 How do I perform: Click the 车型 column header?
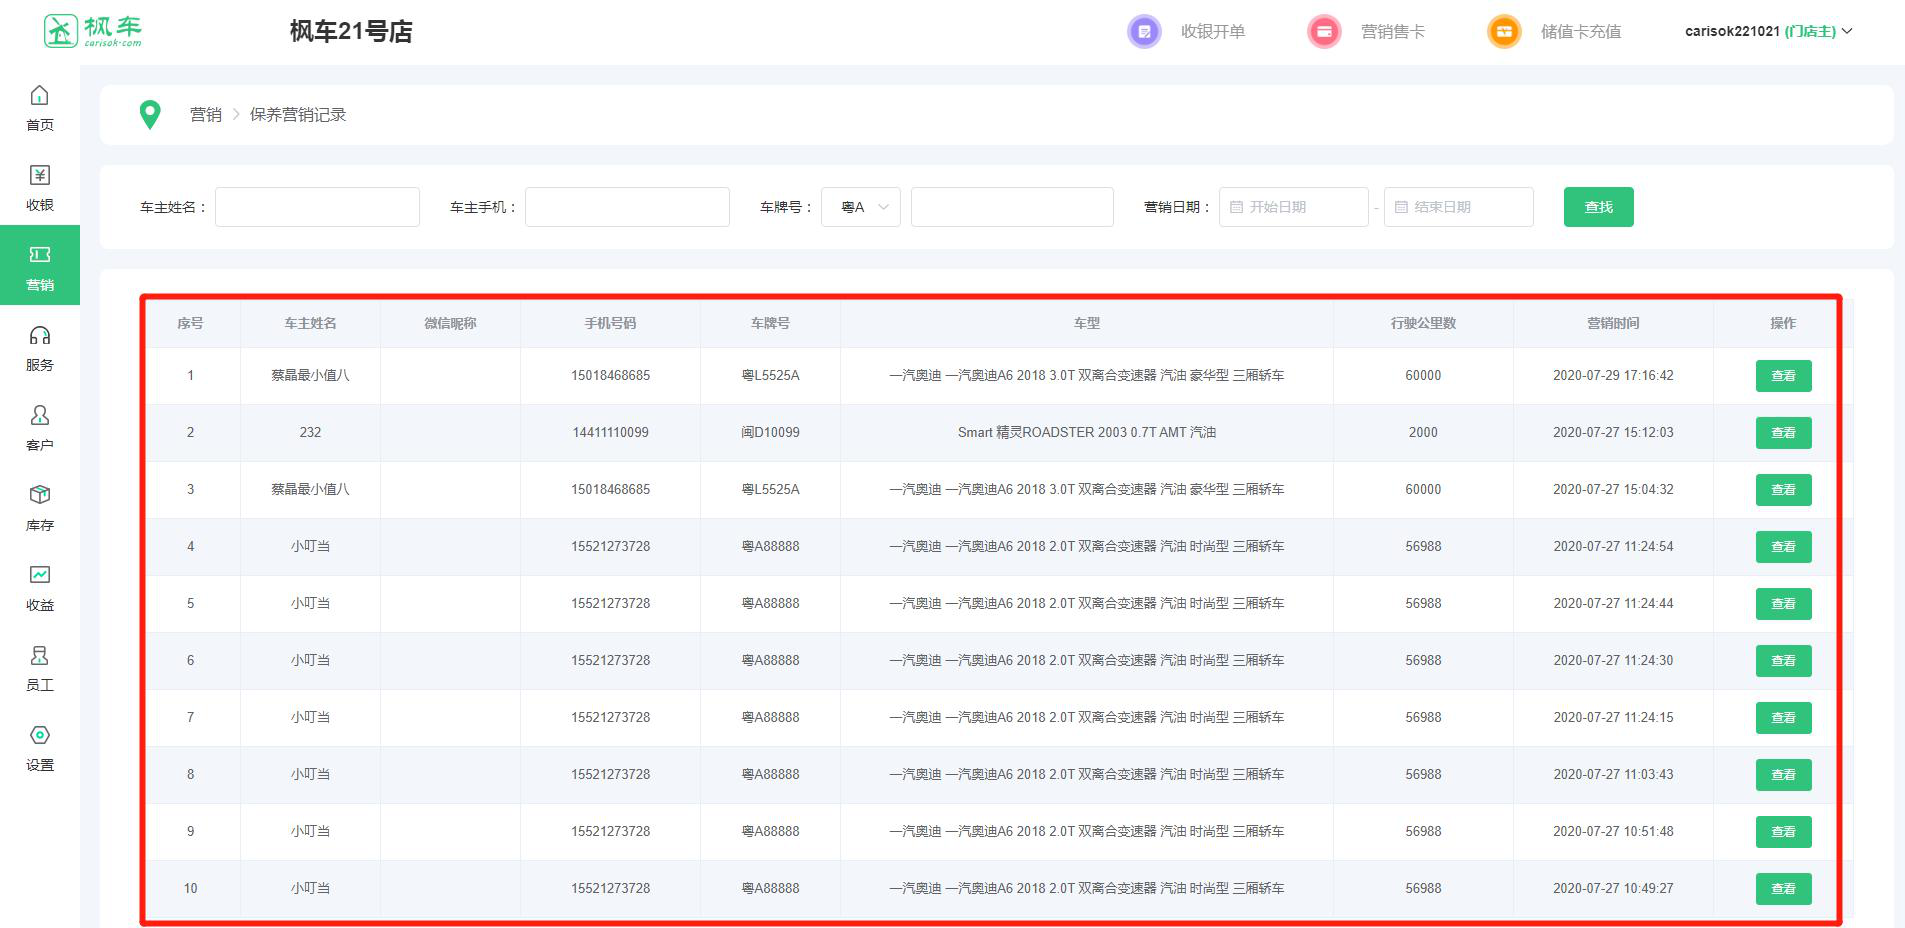tap(1086, 323)
